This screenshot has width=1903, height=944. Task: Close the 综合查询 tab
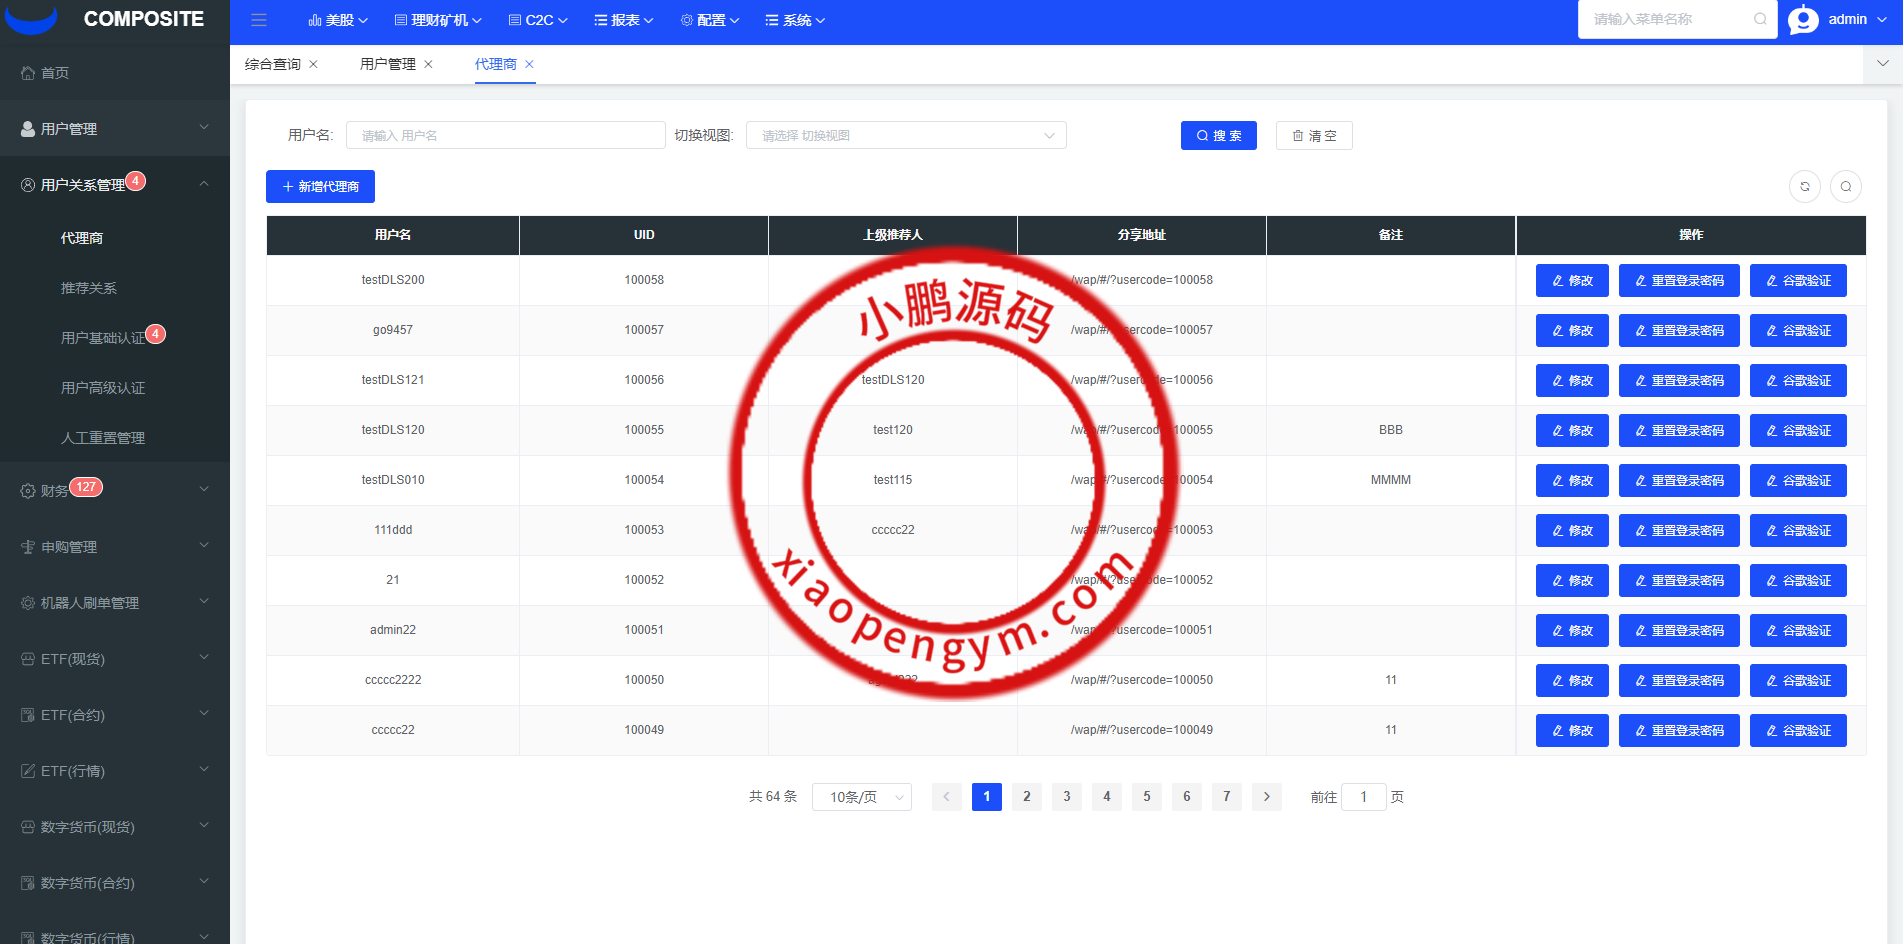point(314,64)
